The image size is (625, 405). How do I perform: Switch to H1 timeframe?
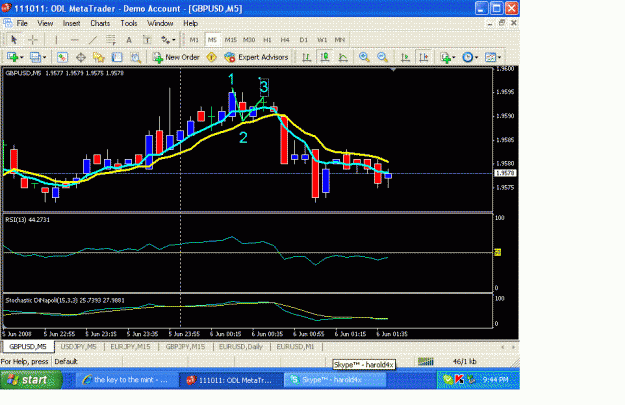pyautogui.click(x=267, y=39)
